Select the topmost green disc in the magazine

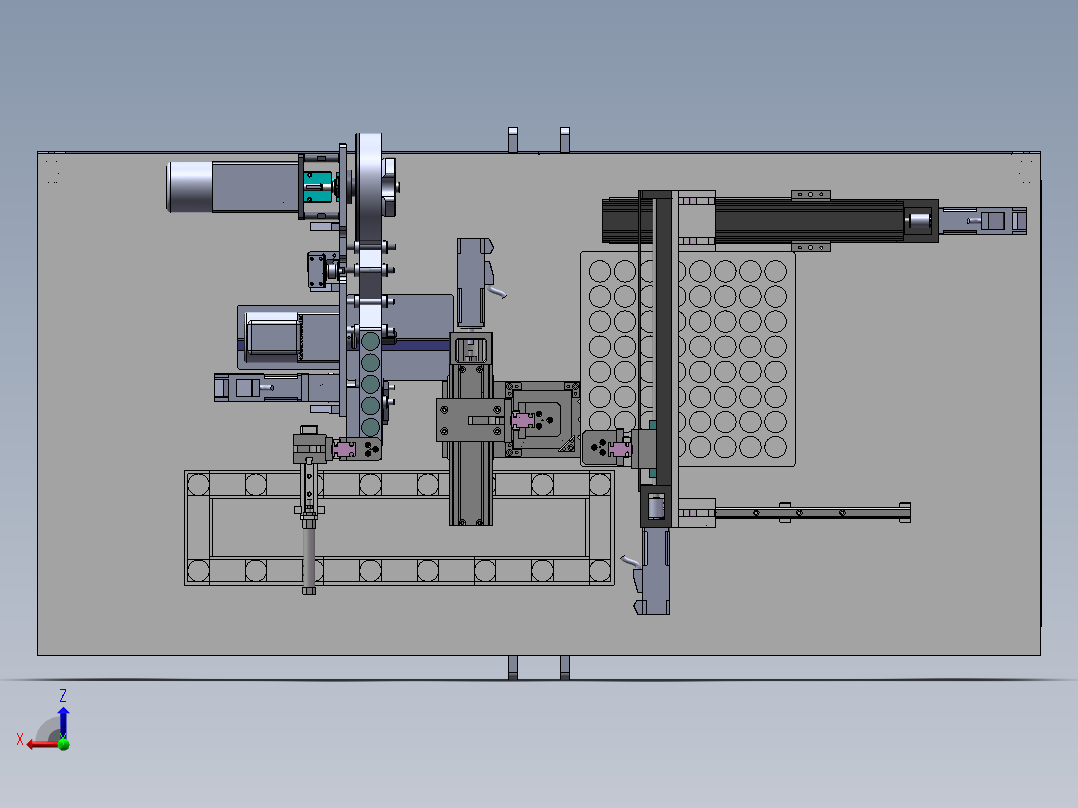pyautogui.click(x=371, y=341)
